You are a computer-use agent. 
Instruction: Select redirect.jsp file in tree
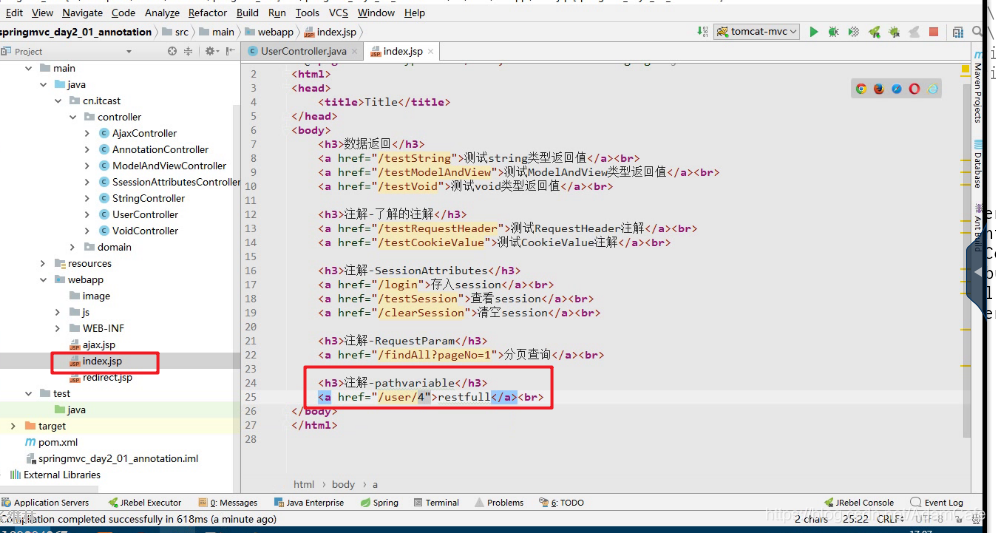(x=101, y=377)
